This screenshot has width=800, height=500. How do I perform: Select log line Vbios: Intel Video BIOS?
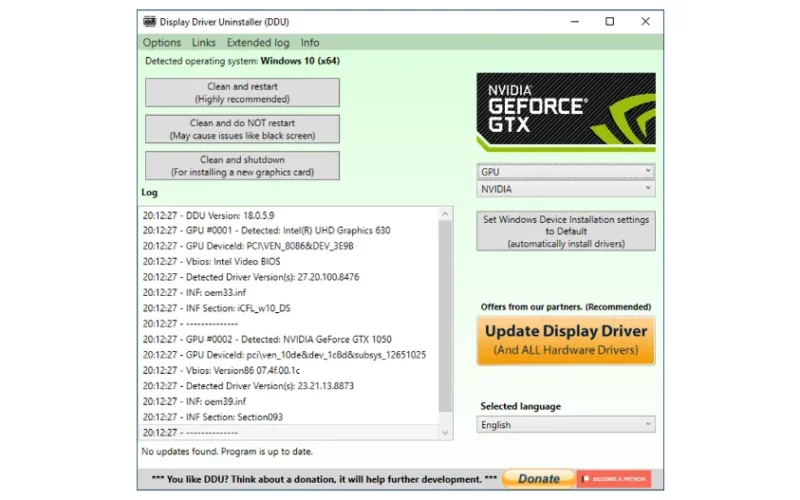click(288, 262)
